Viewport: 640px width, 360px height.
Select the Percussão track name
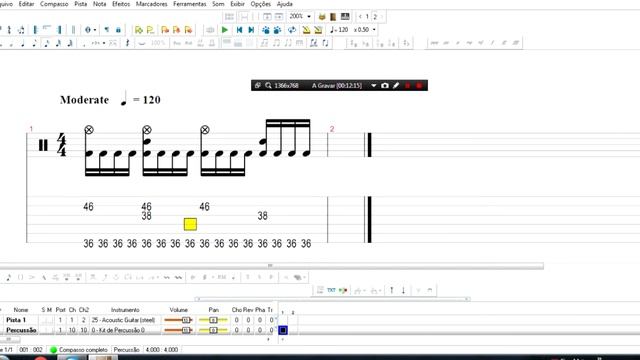coord(21,330)
